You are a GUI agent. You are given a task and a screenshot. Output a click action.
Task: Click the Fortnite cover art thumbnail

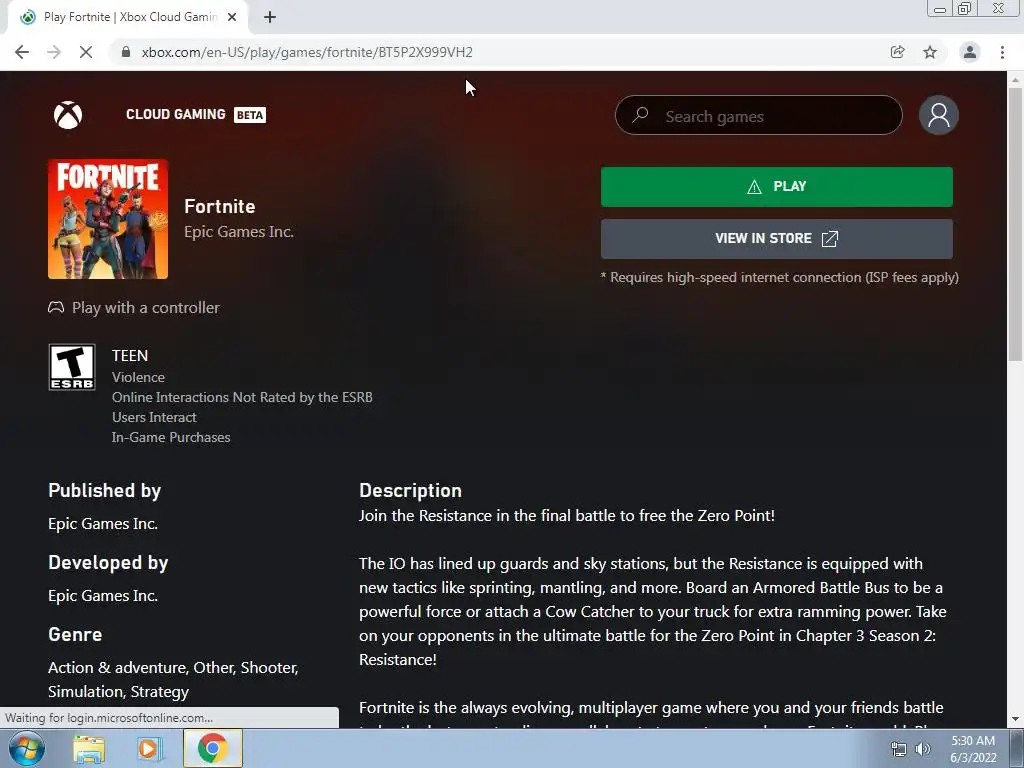pyautogui.click(x=108, y=219)
